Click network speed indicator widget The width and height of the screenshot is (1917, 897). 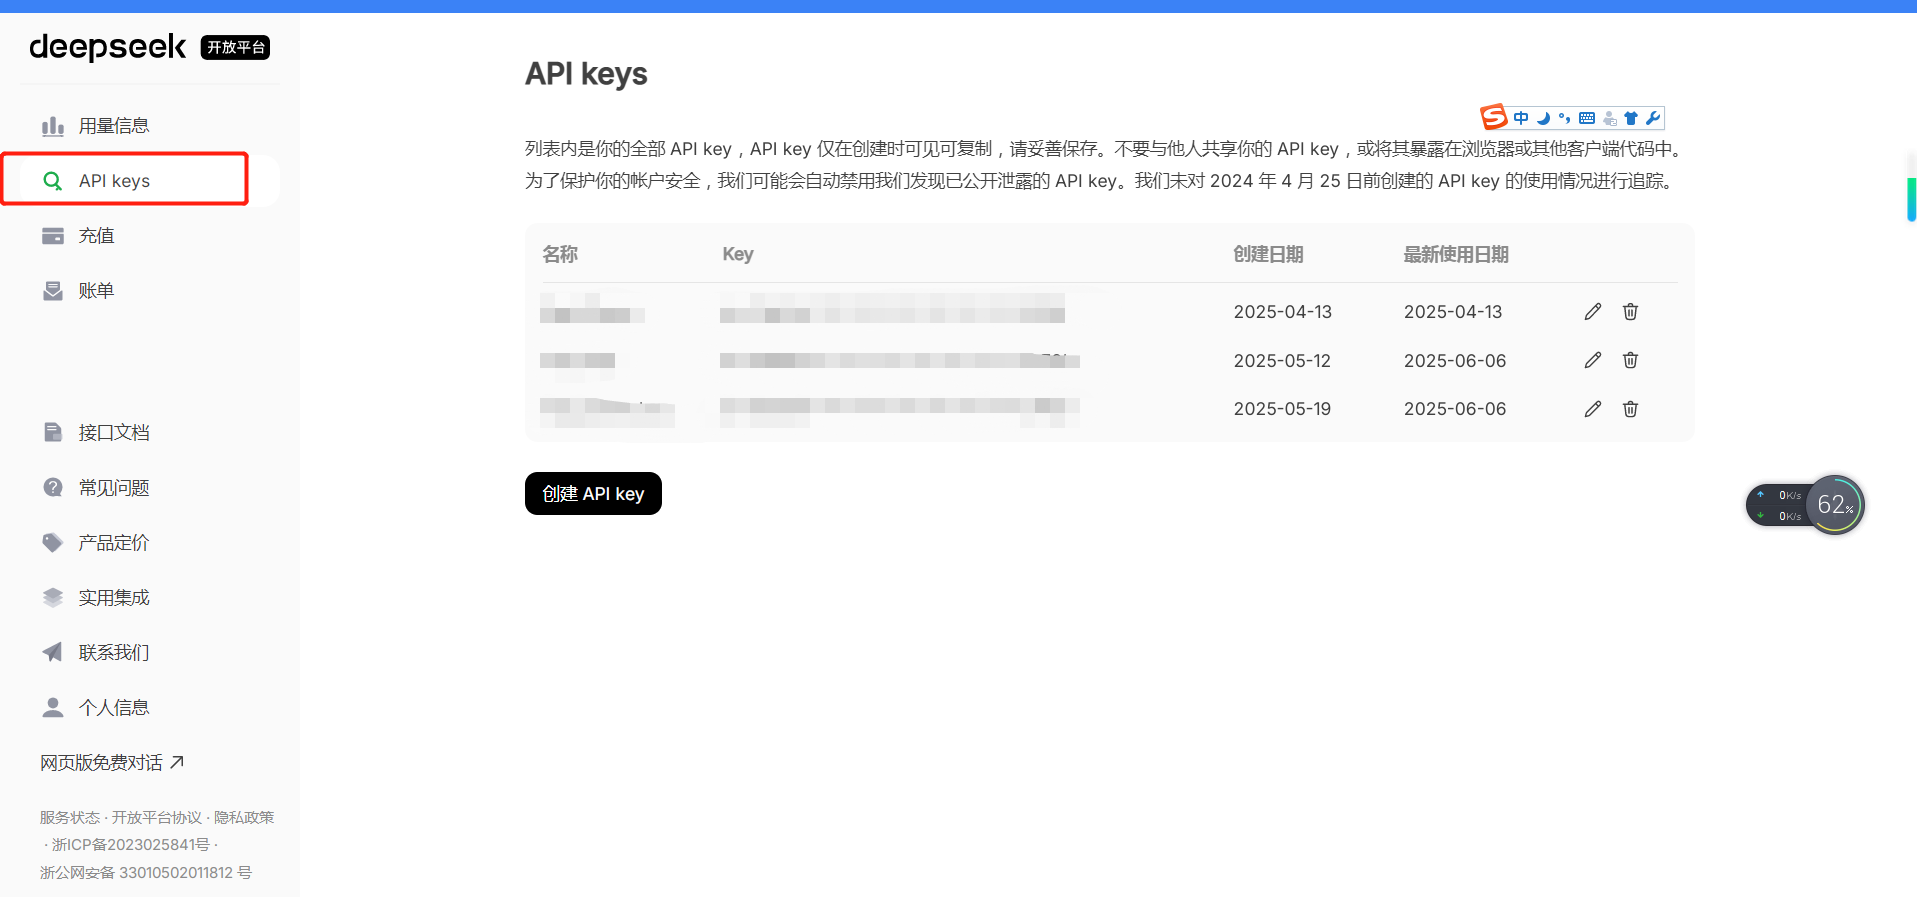tap(1778, 505)
